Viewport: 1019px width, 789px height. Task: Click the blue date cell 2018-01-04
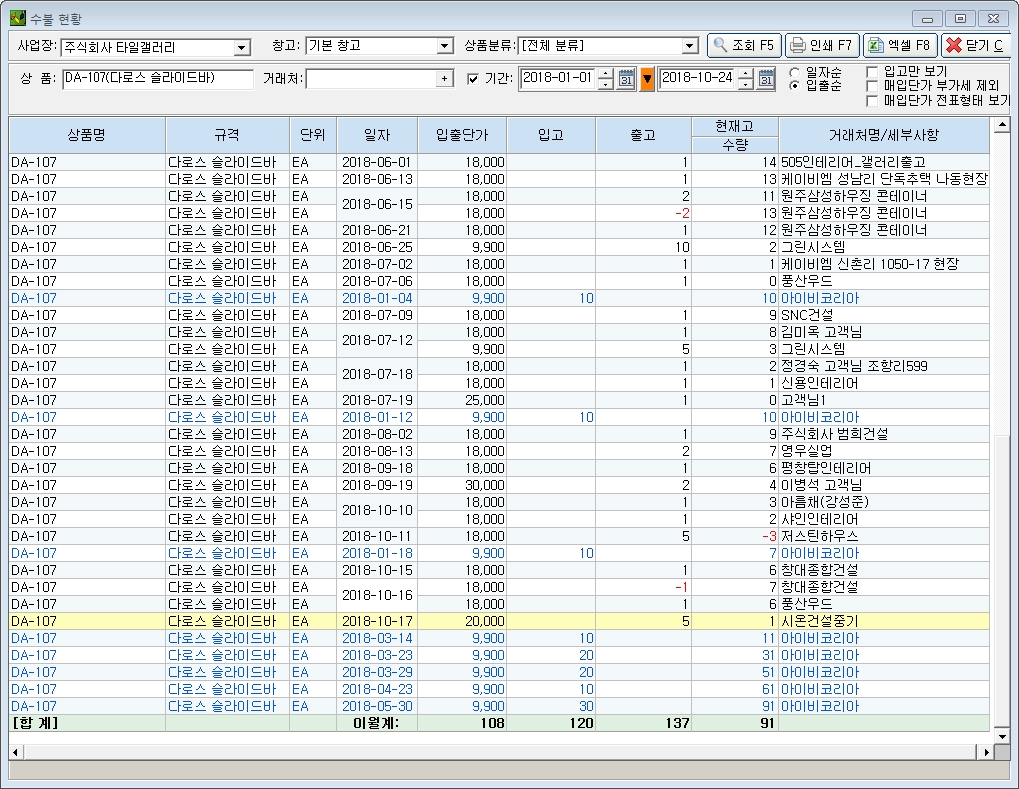(x=378, y=298)
